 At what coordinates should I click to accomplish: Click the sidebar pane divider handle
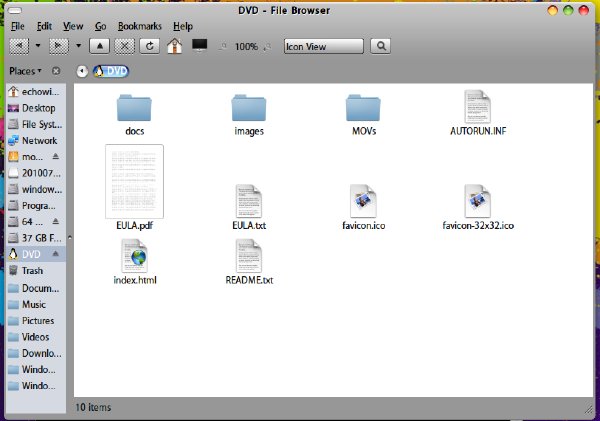[70, 238]
